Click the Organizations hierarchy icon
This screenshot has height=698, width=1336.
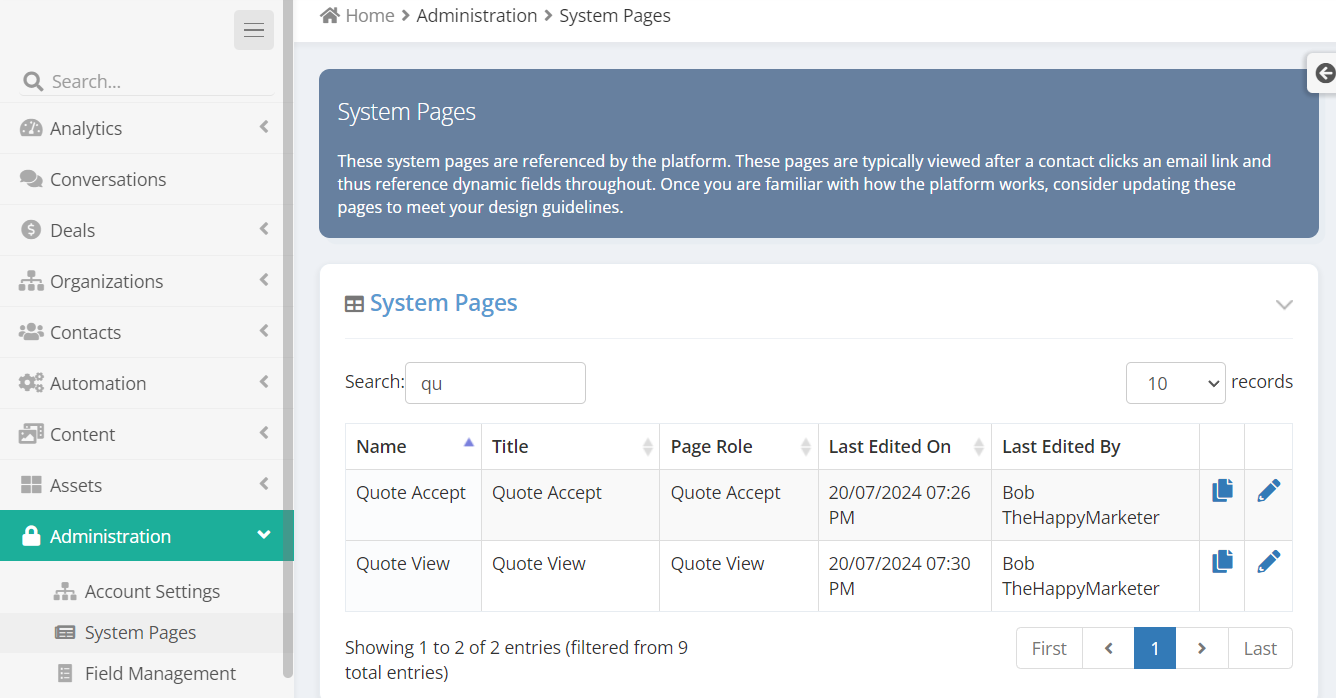[x=31, y=281]
